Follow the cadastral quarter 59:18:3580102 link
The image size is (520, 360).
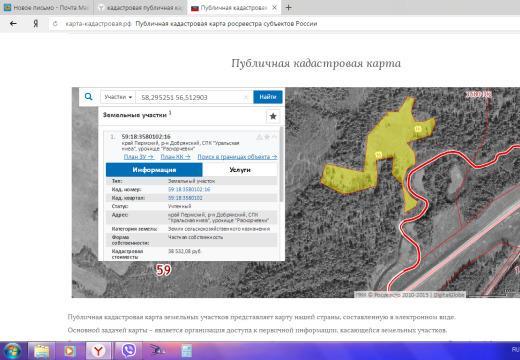point(185,198)
